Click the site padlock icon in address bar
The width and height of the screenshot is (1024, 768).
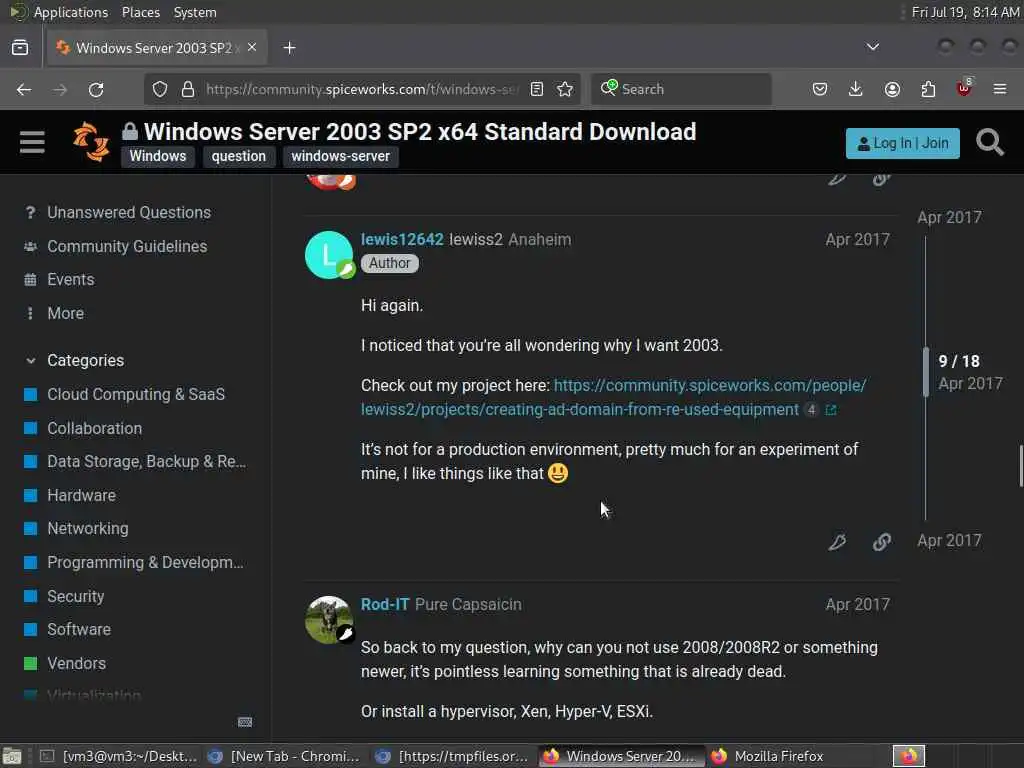[188, 89]
